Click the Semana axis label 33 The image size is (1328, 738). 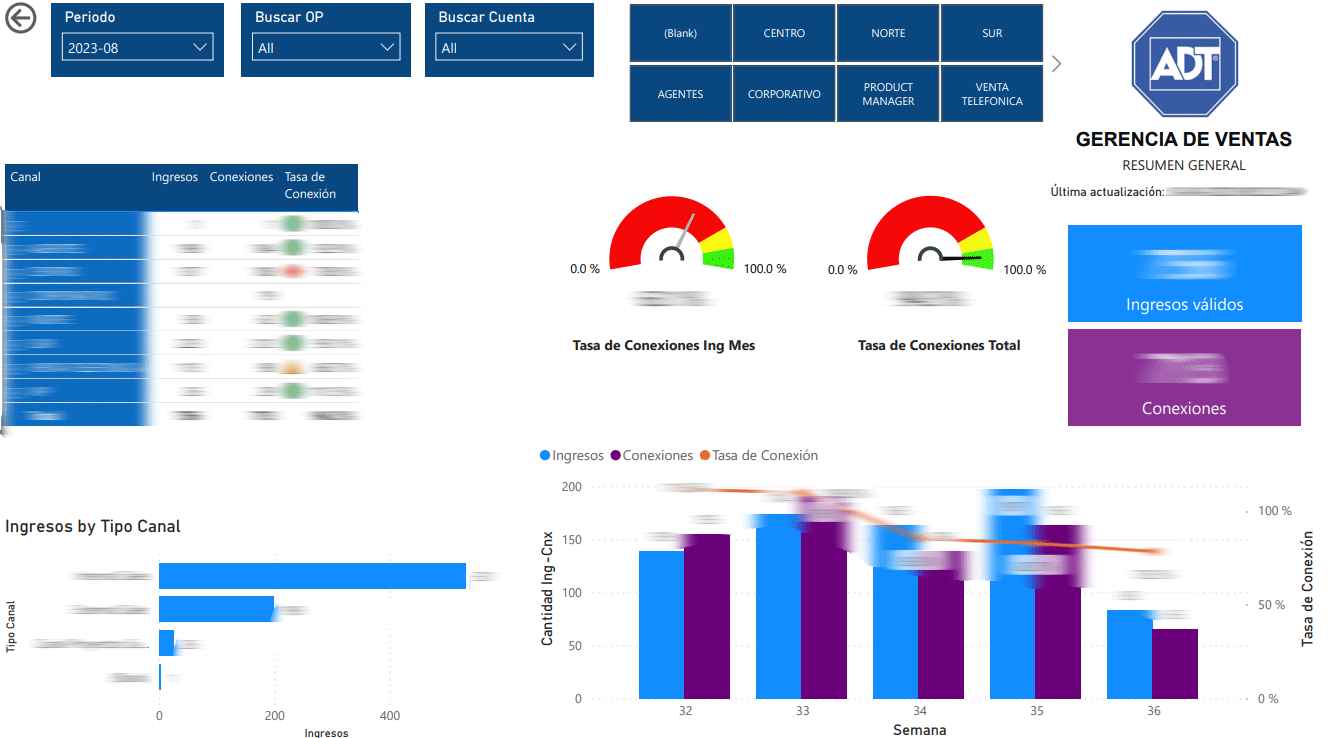click(x=802, y=711)
